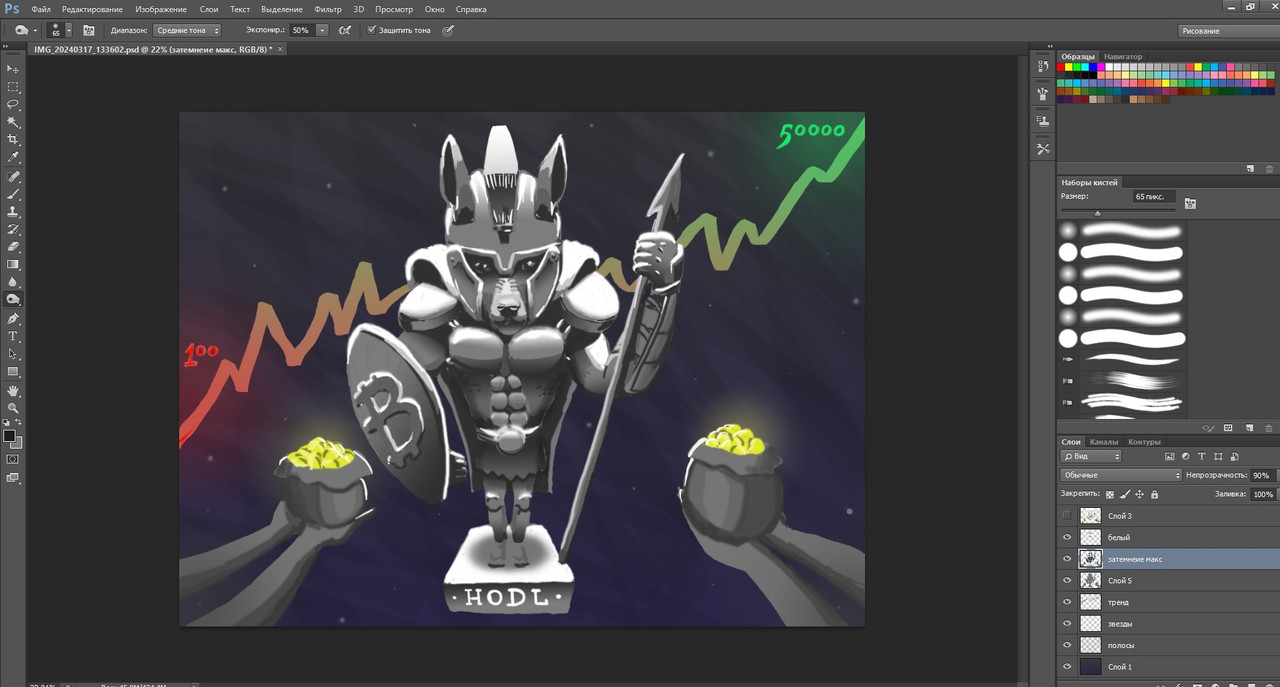Filter layers by pixel layer icon
Screen dimensions: 1280x687
tap(1169, 456)
